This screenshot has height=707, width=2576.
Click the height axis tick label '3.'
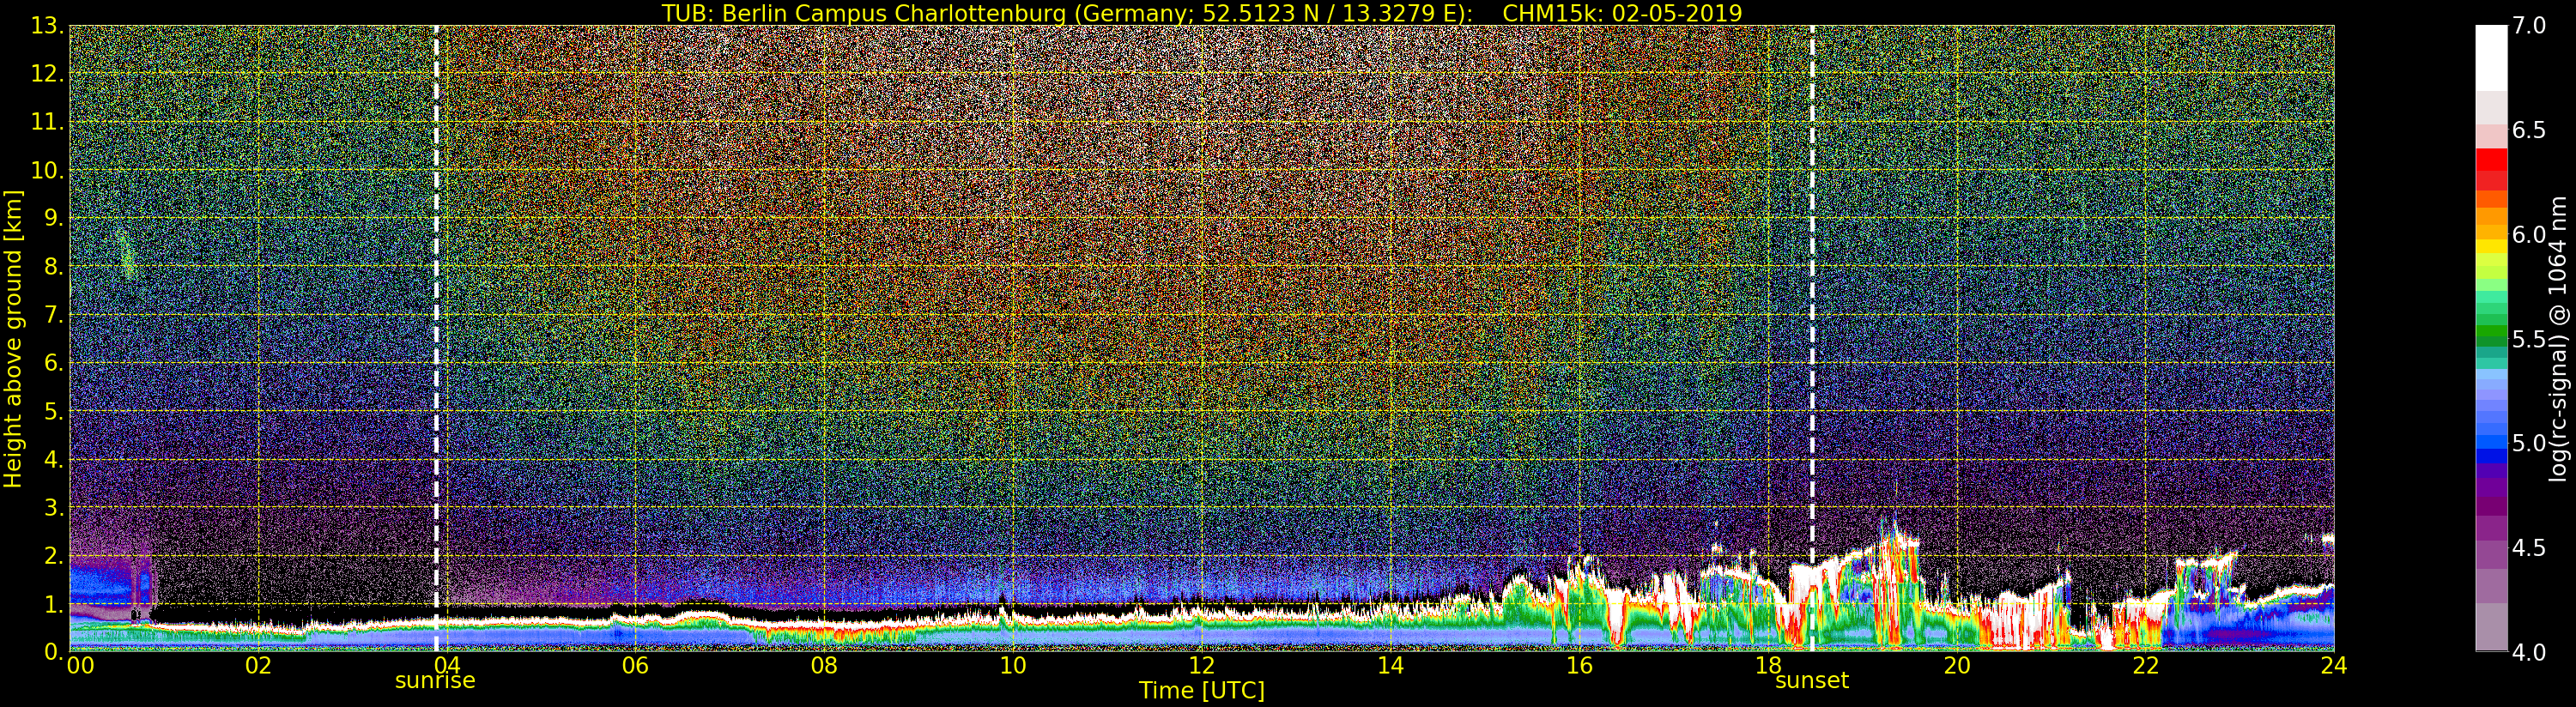[53, 508]
